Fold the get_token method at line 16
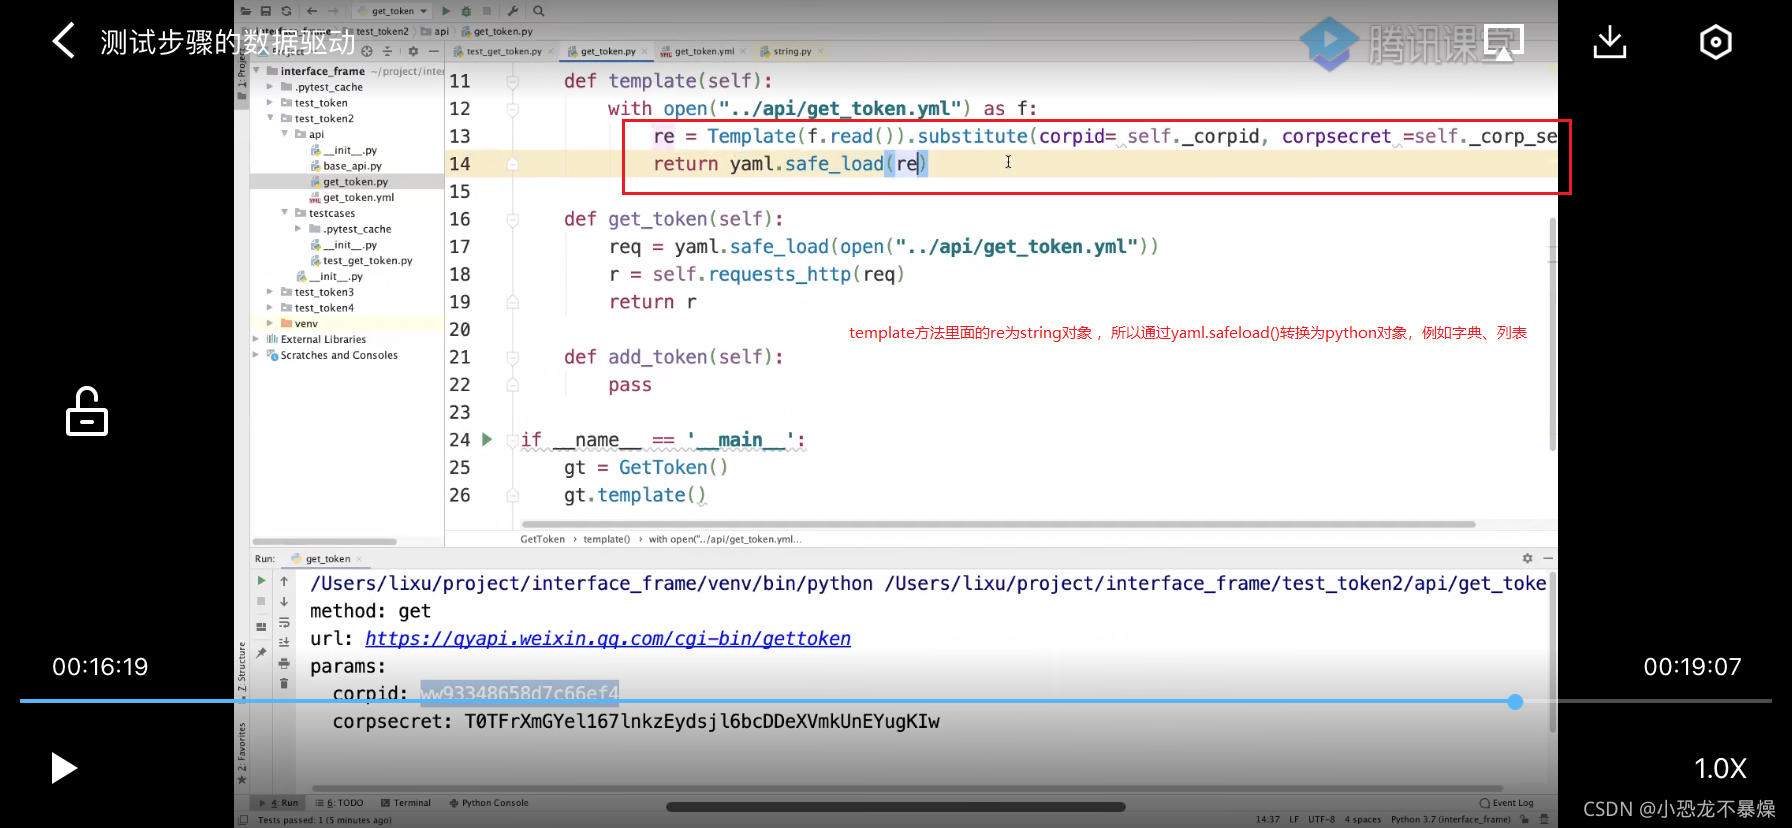1792x828 pixels. pyautogui.click(x=512, y=219)
